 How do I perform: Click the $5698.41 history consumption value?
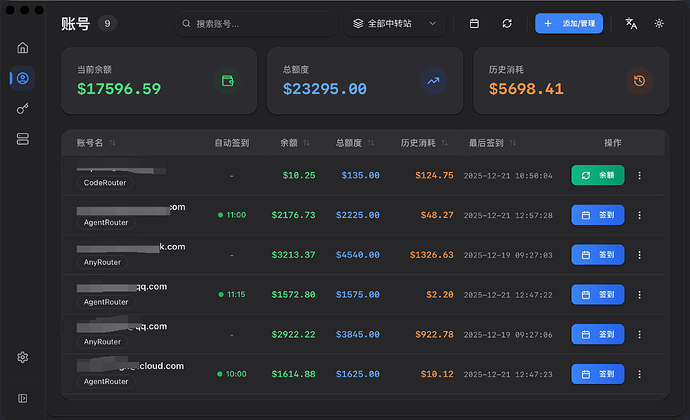(x=526, y=89)
